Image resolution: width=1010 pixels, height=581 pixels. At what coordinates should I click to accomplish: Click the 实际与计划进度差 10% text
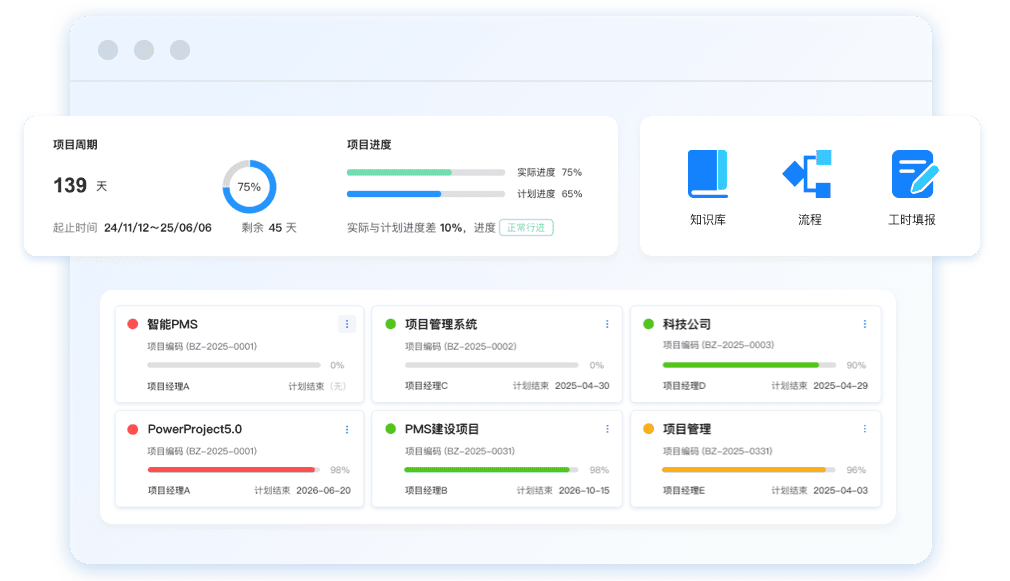coord(406,227)
